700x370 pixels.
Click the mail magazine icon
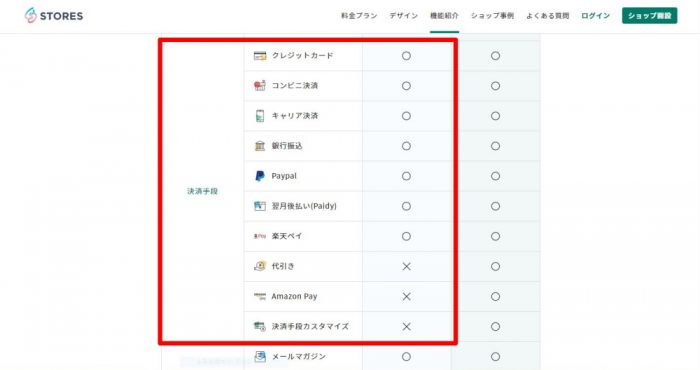(x=260, y=356)
